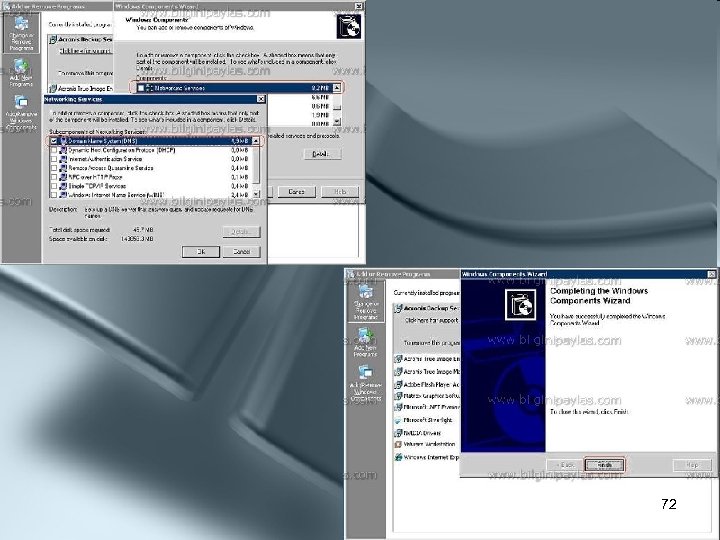Click the Windows Internet Explorer program icon
Screen dimensions: 720x540
(398, 457)
